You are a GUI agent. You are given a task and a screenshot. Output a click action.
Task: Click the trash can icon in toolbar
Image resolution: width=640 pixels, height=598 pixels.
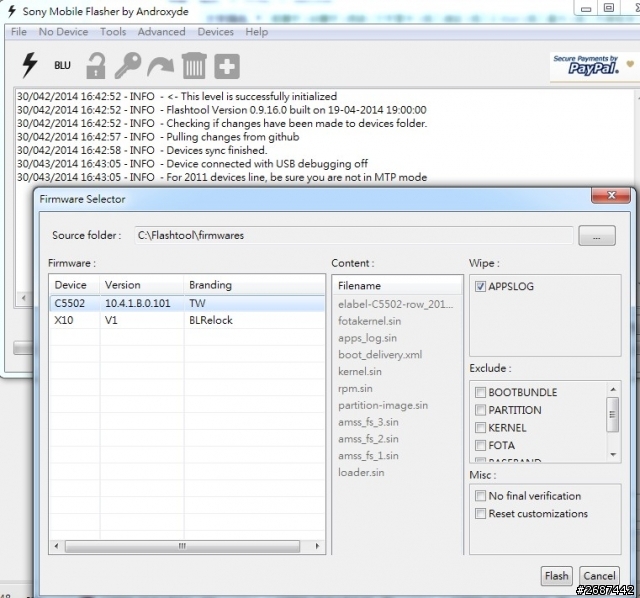193,66
